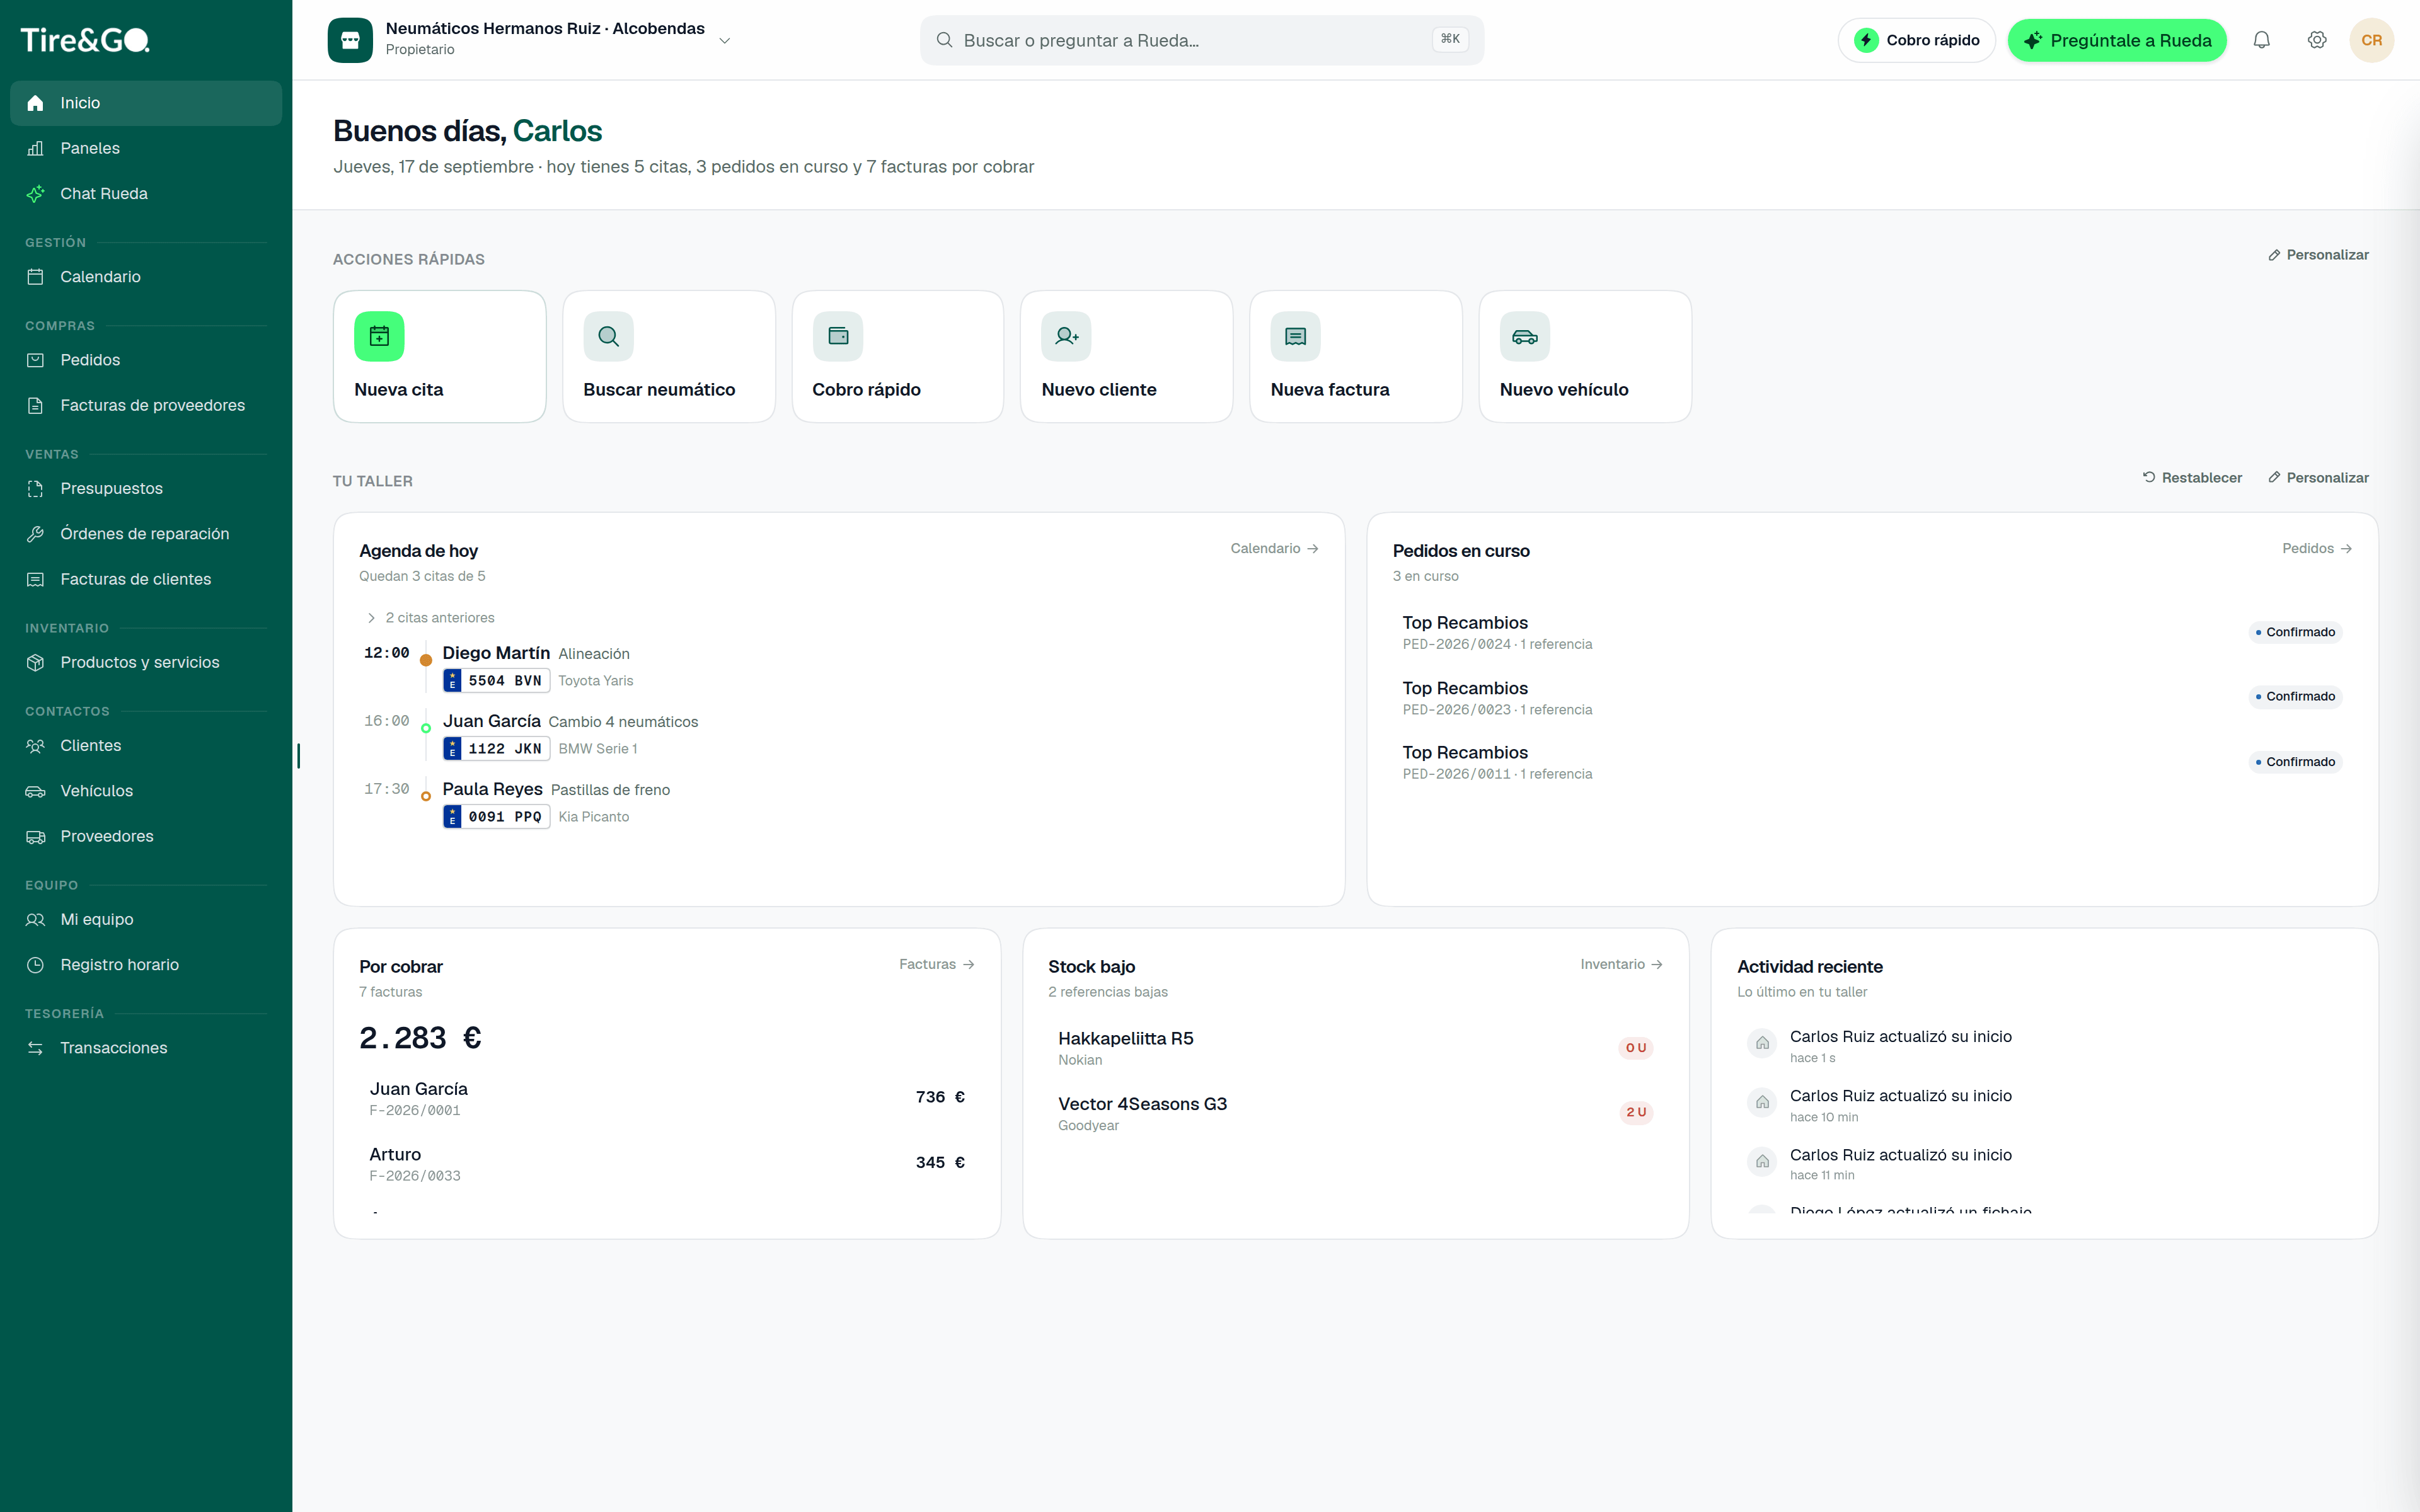Click the Buscar neumático magnifier icon
This screenshot has height=1512, width=2420.
click(x=608, y=336)
